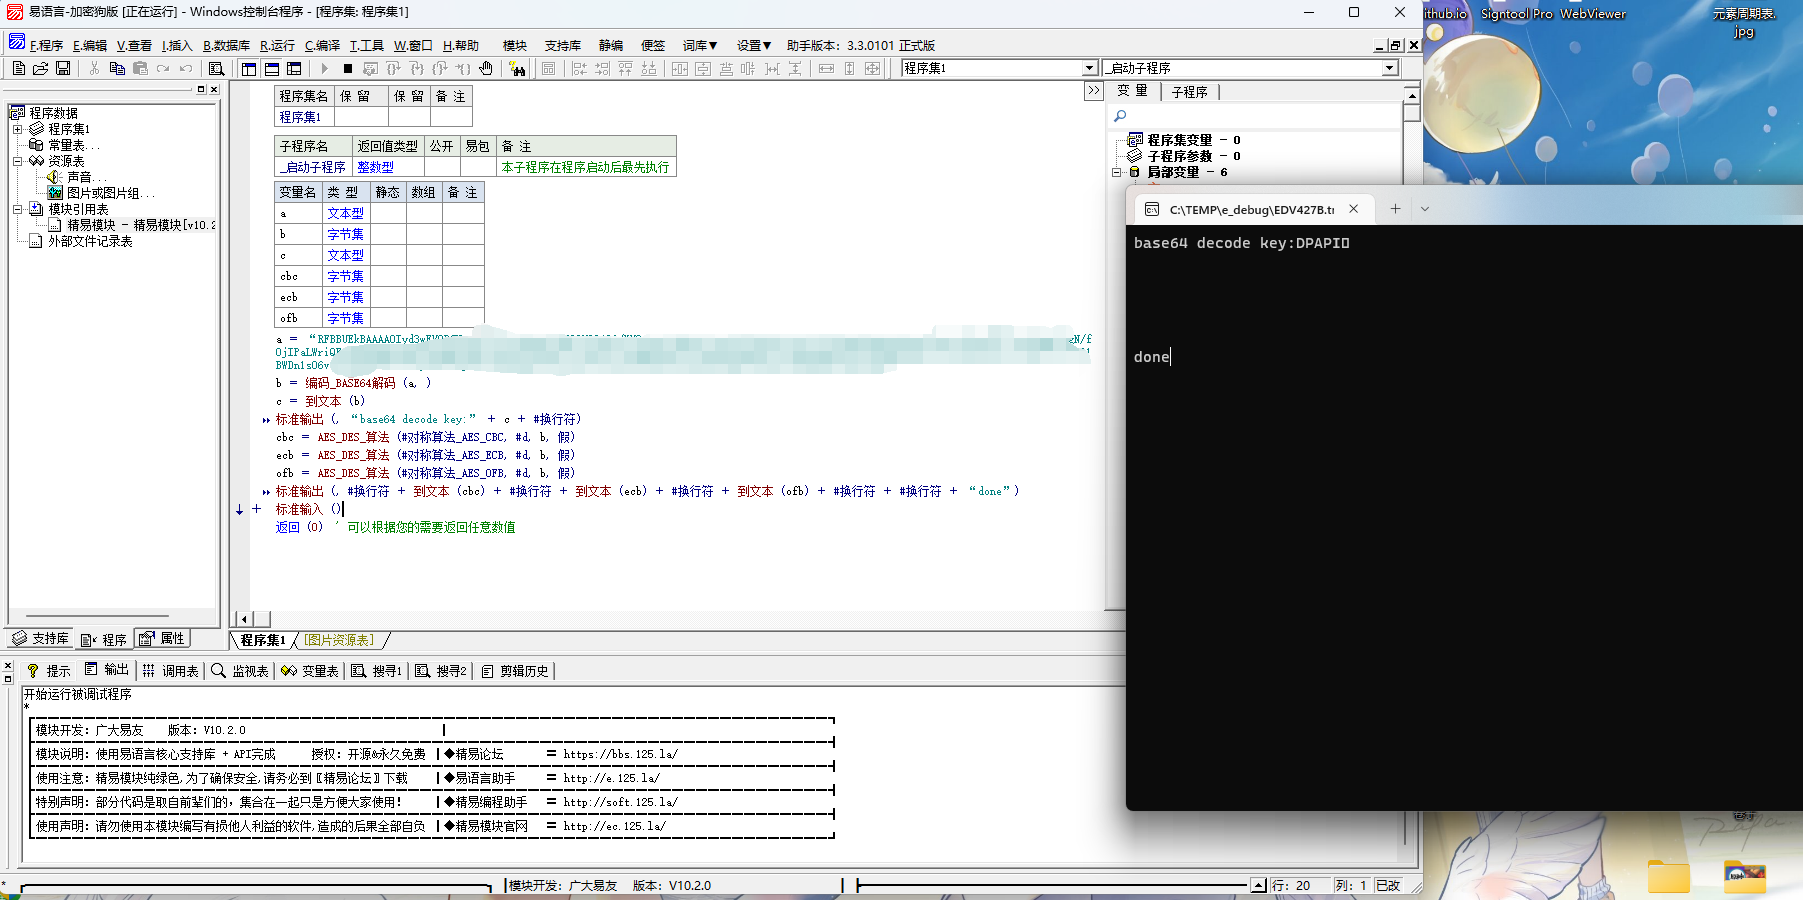Click the Open file toolbar icon

[x=40, y=68]
